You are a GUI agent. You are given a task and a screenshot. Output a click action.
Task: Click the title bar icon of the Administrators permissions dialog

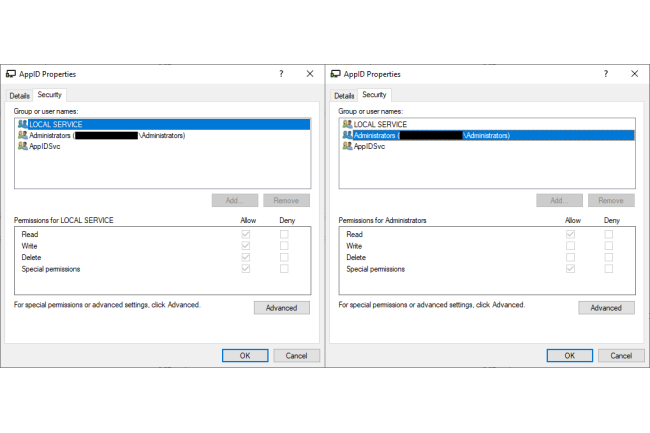pyautogui.click(x=335, y=74)
